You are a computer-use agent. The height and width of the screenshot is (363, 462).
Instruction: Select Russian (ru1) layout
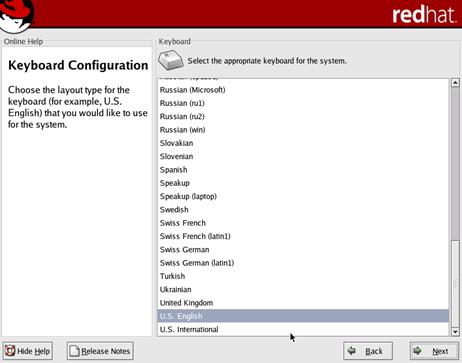[303, 103]
